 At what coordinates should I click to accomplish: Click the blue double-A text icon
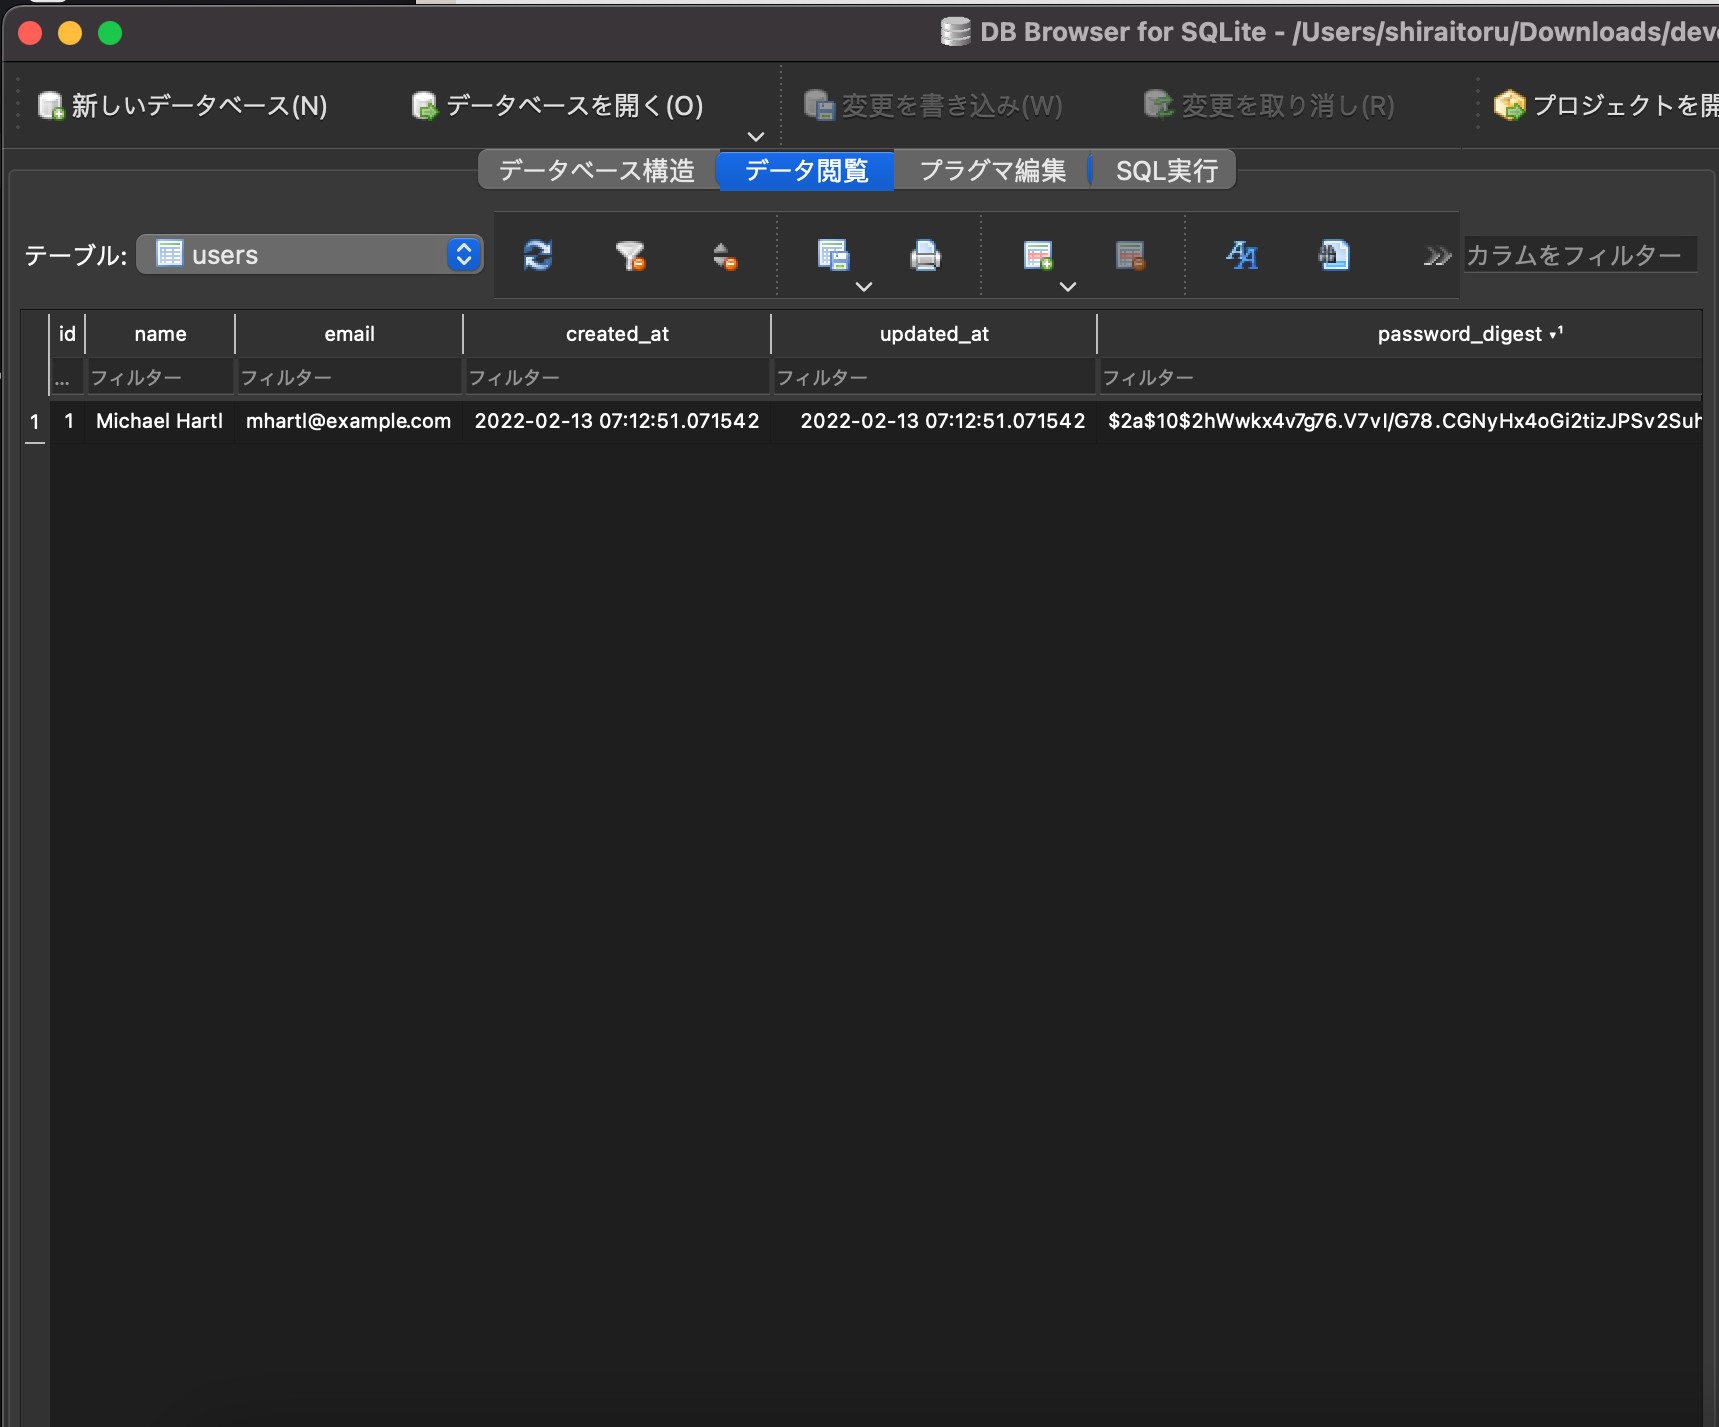click(1242, 256)
